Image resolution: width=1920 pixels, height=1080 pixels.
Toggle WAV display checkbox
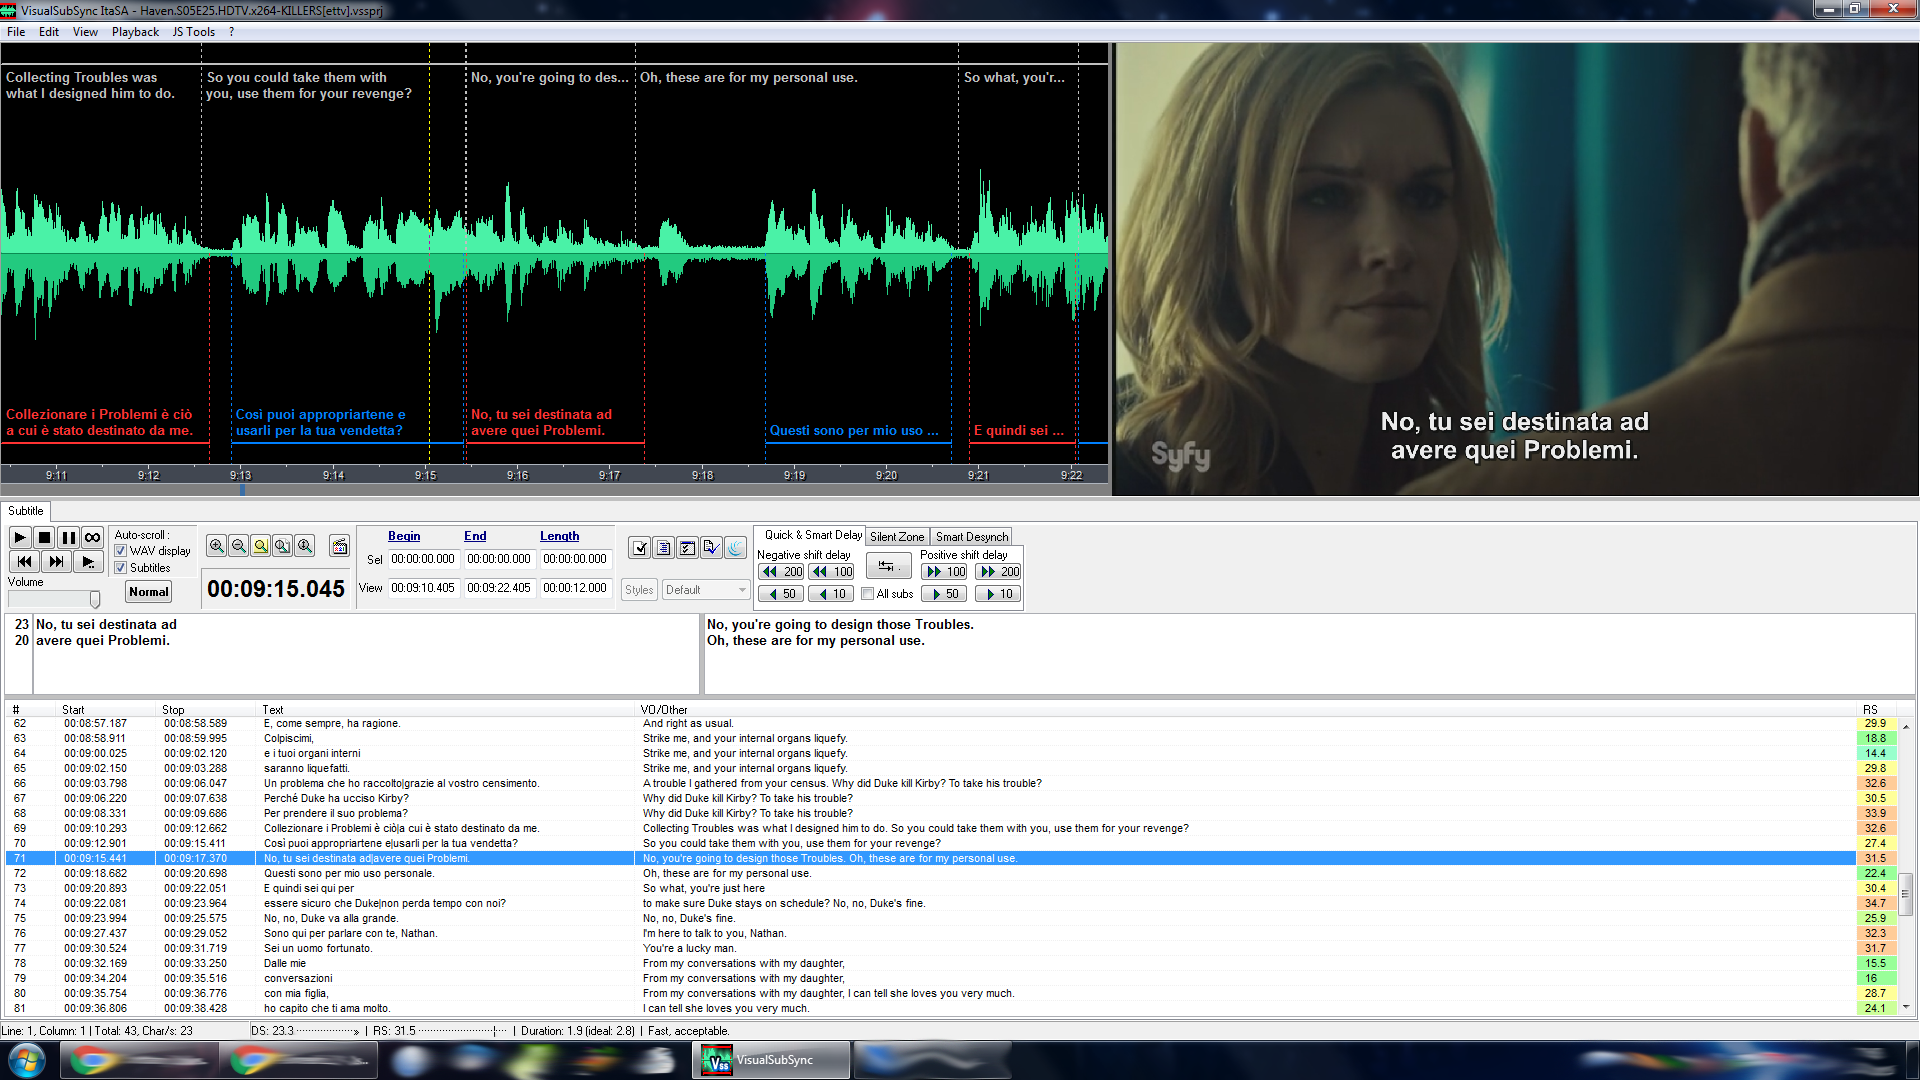point(121,551)
